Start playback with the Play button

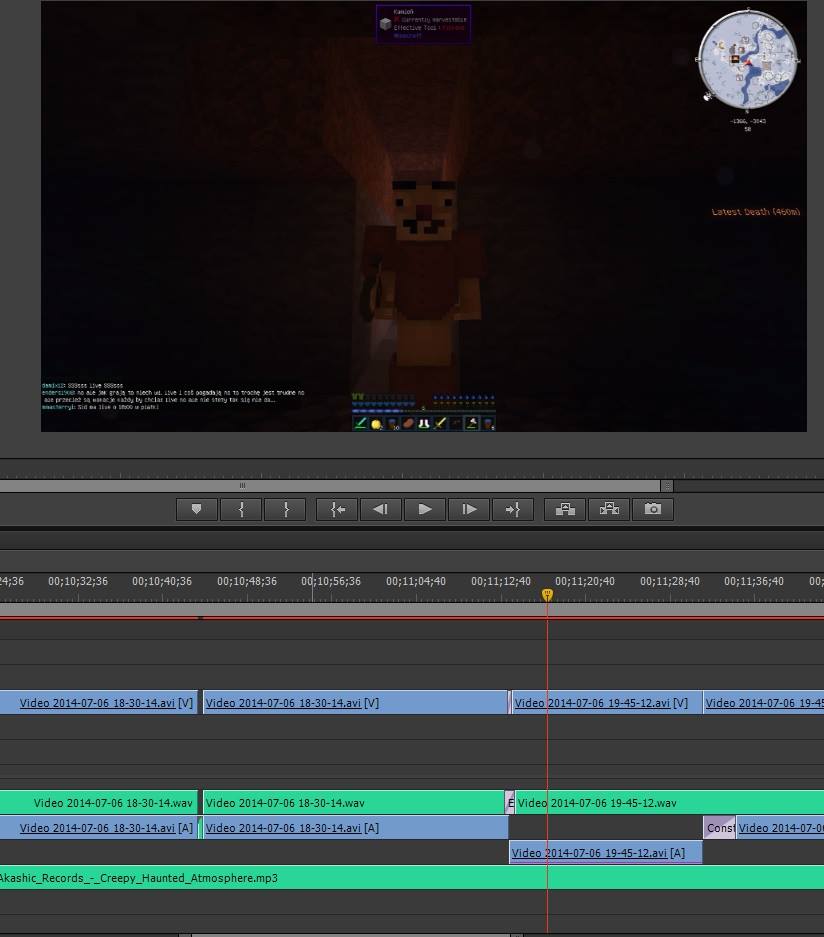[425, 509]
